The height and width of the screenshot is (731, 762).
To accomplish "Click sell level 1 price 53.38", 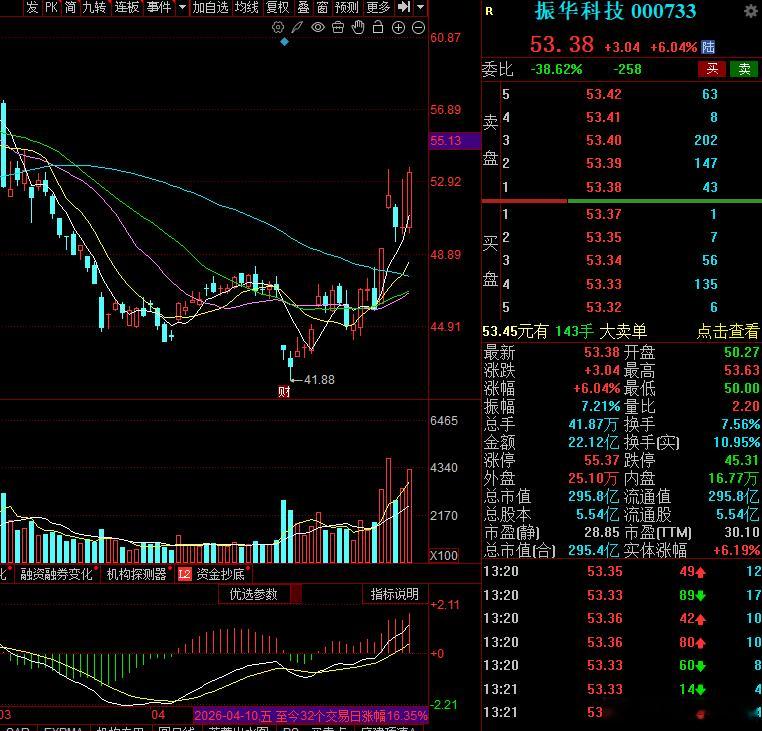I will point(604,187).
